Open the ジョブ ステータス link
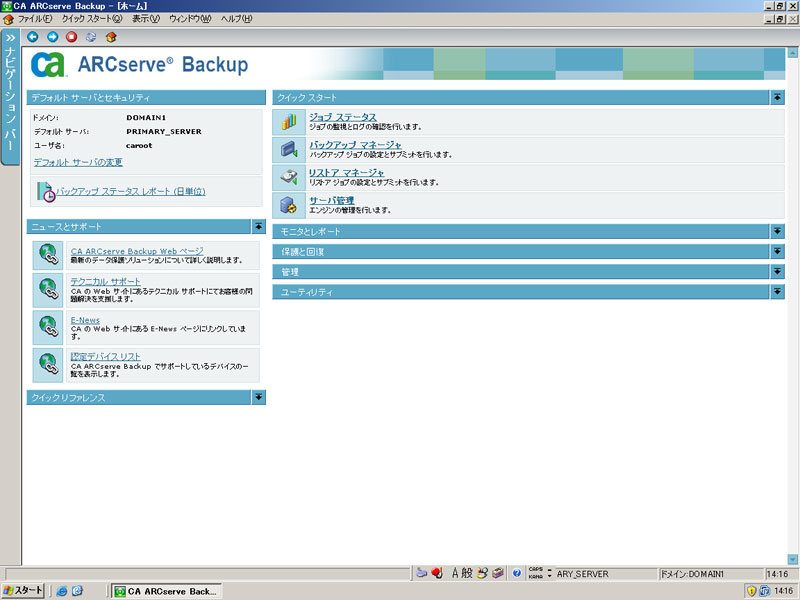Image resolution: width=800 pixels, height=600 pixels. tap(343, 117)
